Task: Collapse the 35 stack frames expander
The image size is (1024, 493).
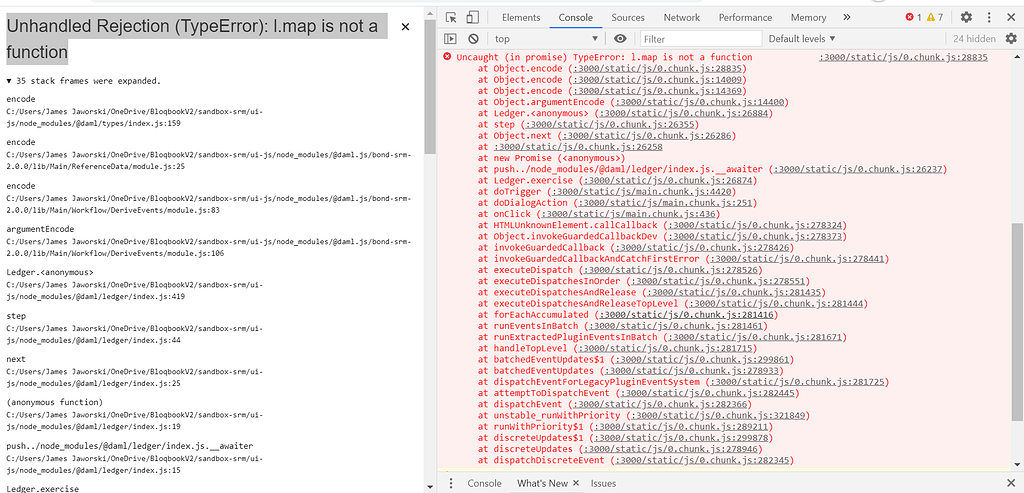Action: [x=83, y=81]
